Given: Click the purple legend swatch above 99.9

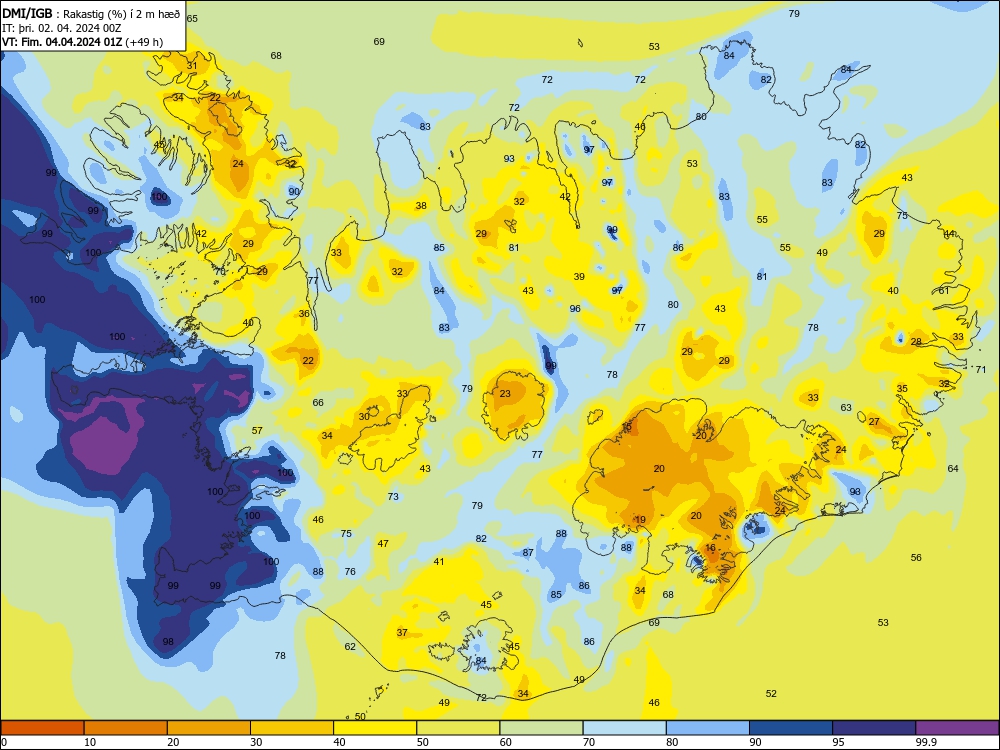Looking at the screenshot, I should 957,728.
